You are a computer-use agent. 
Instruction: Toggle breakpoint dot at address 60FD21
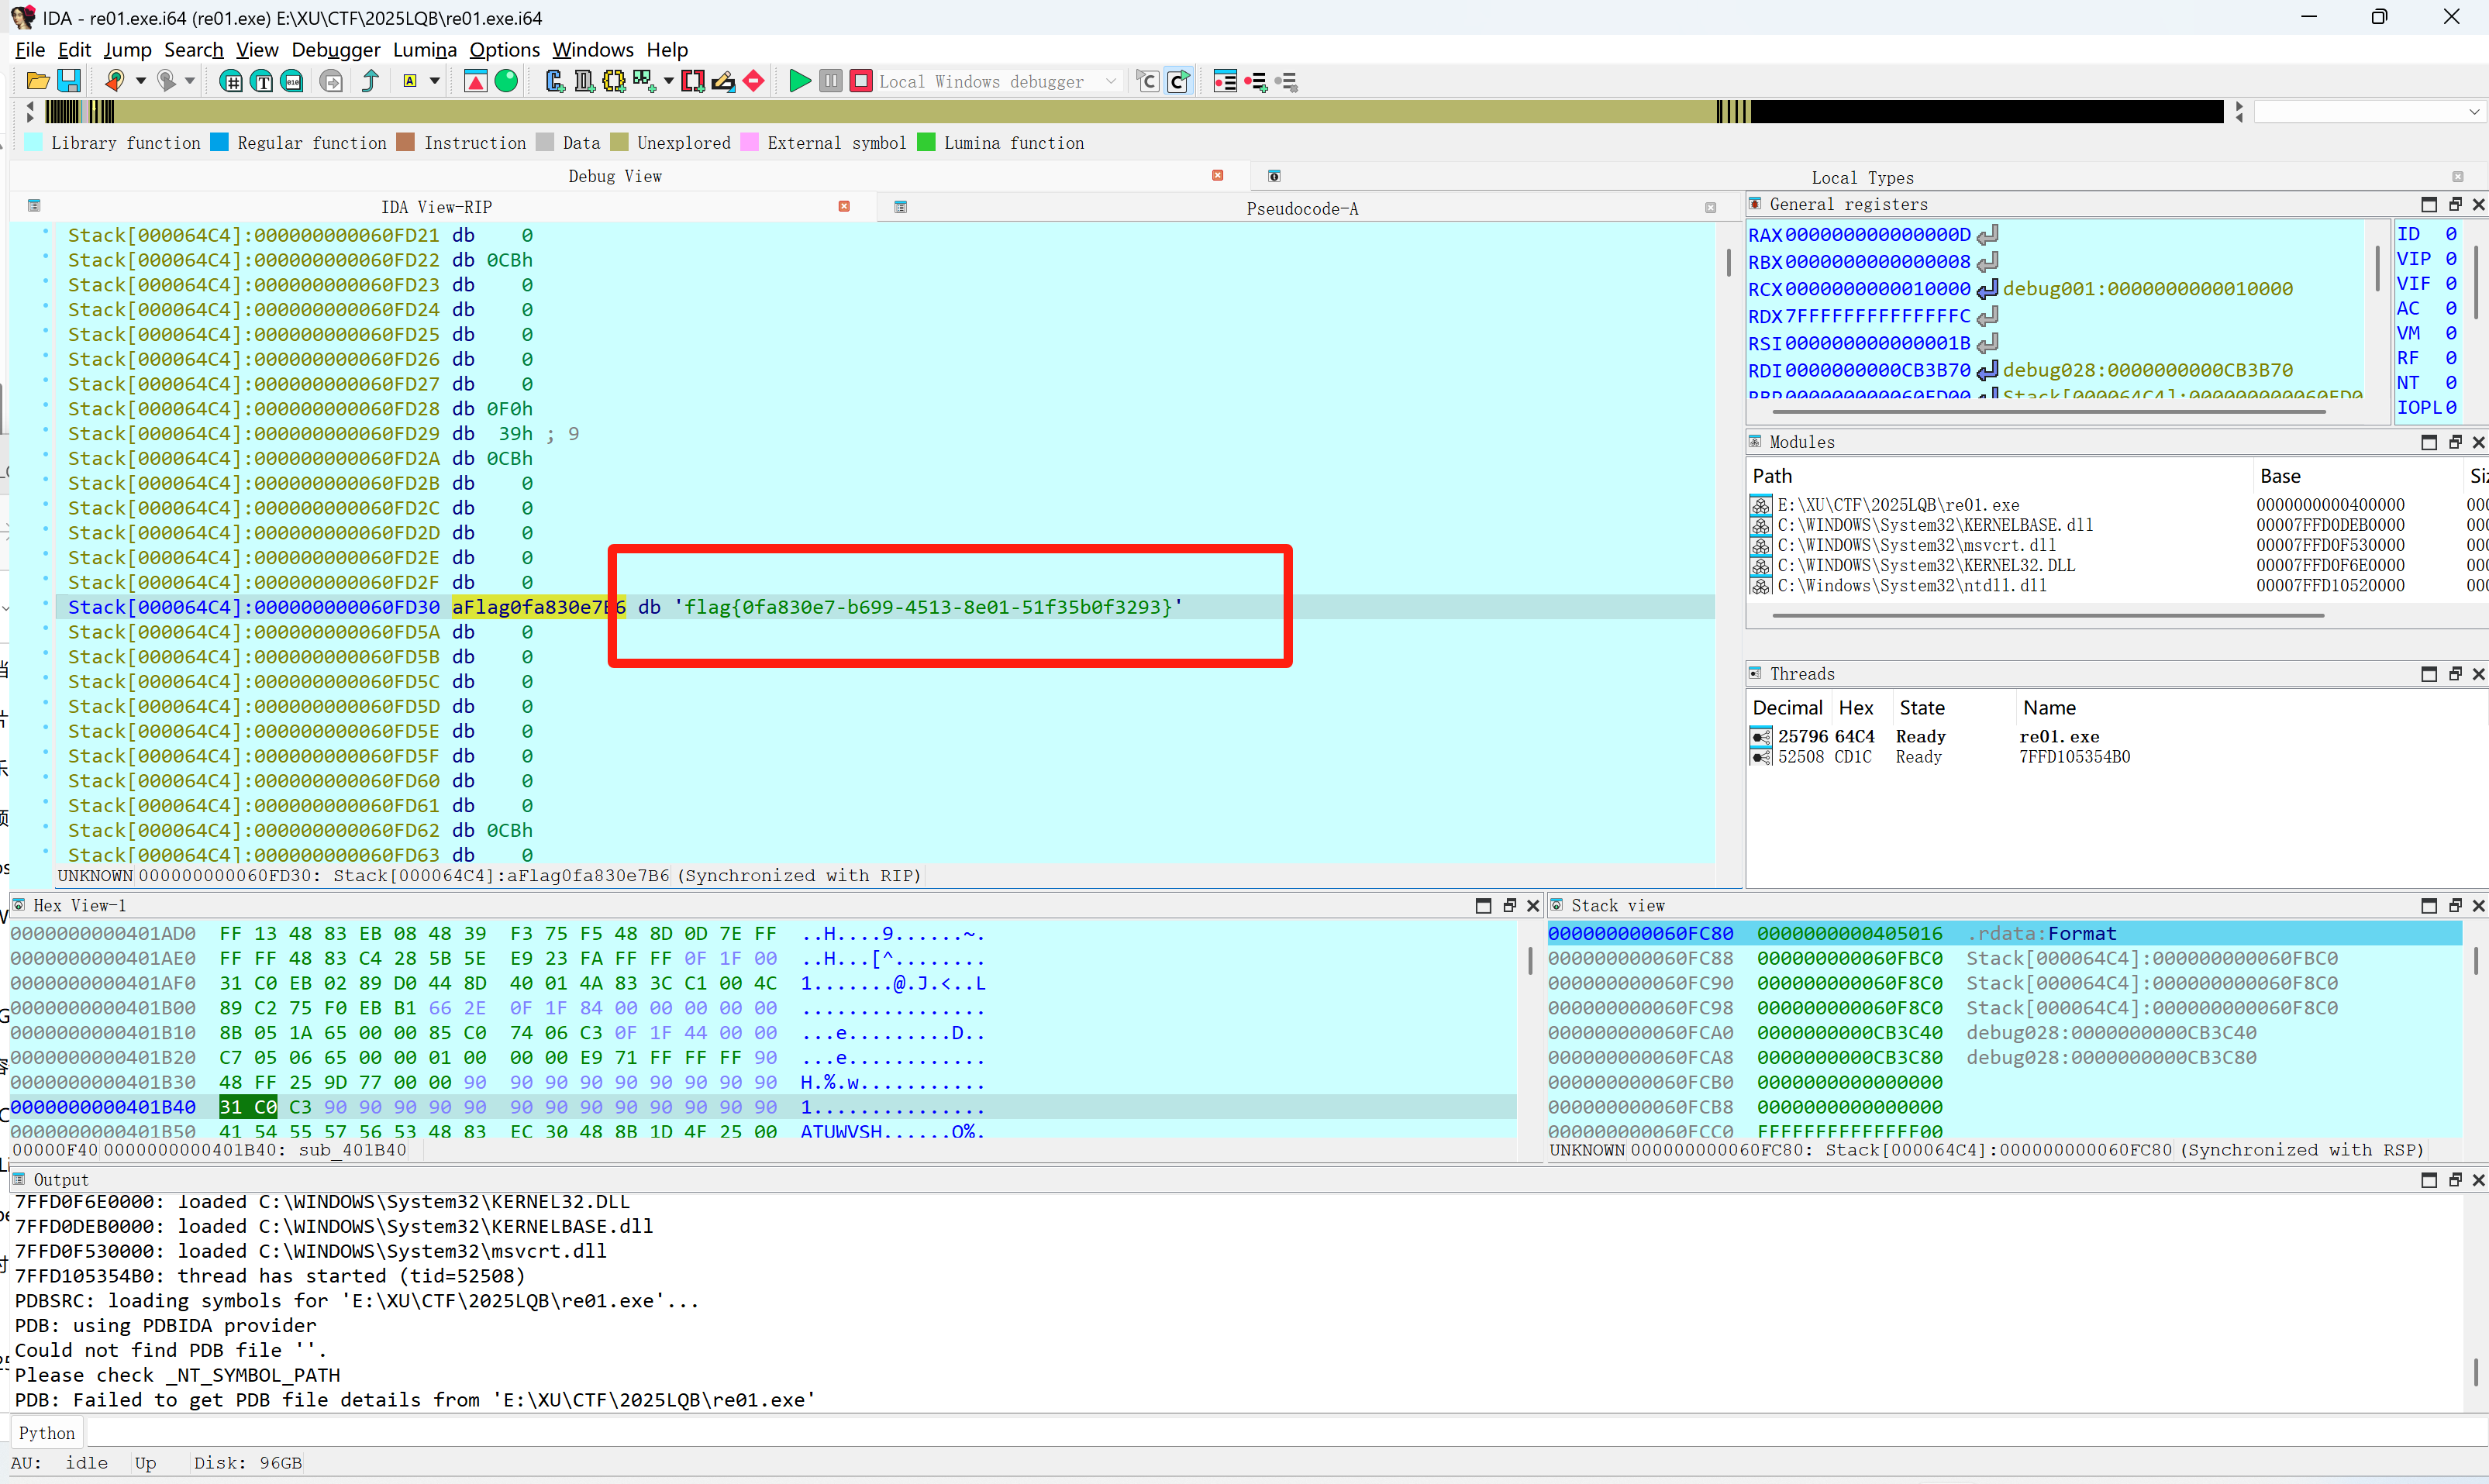click(45, 233)
